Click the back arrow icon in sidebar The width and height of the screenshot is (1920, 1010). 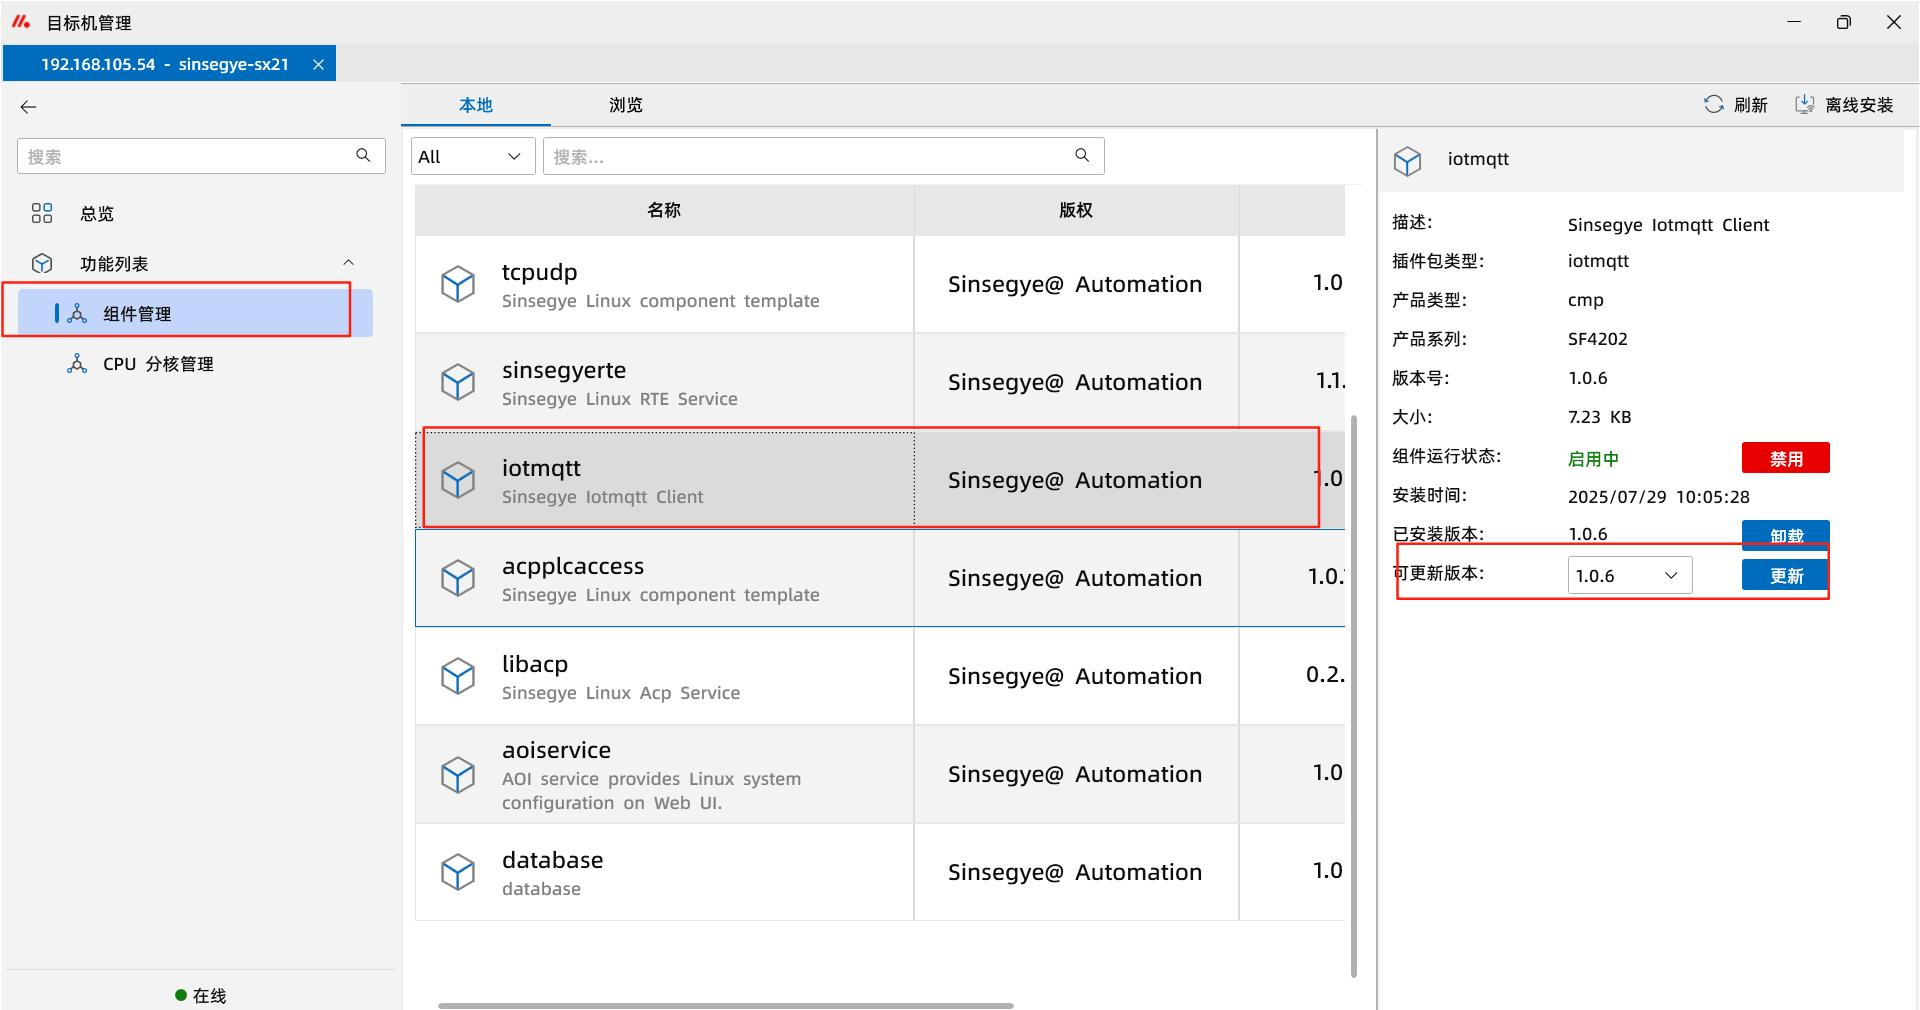[x=28, y=107]
